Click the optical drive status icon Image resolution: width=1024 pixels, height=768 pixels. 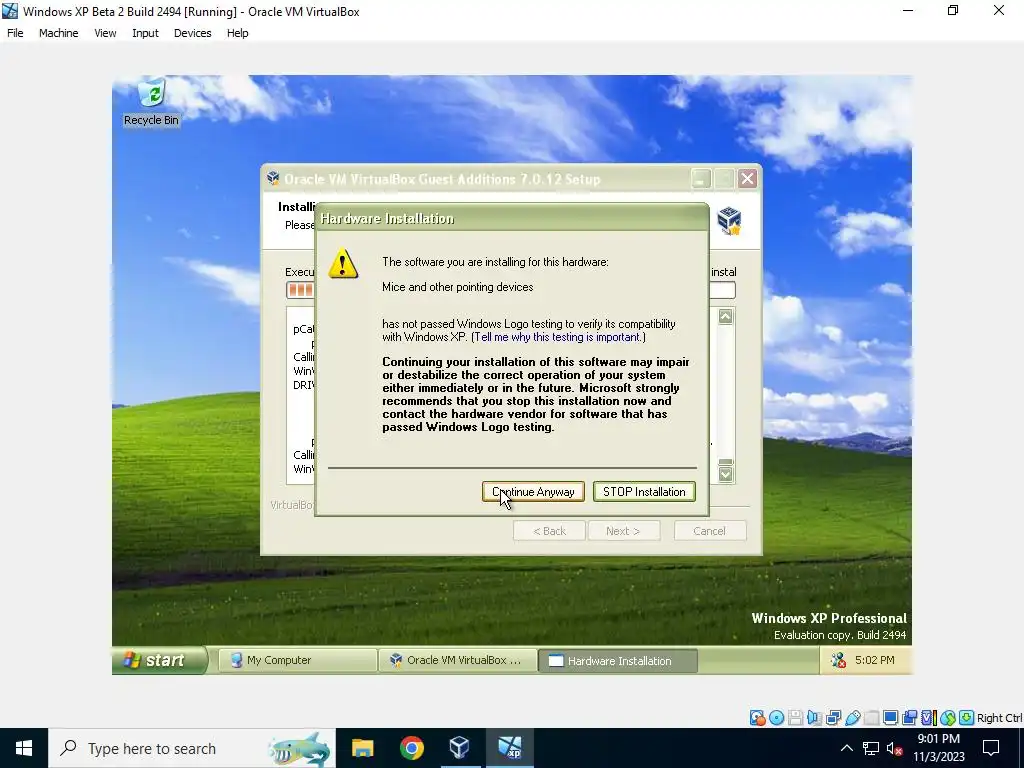(776, 718)
